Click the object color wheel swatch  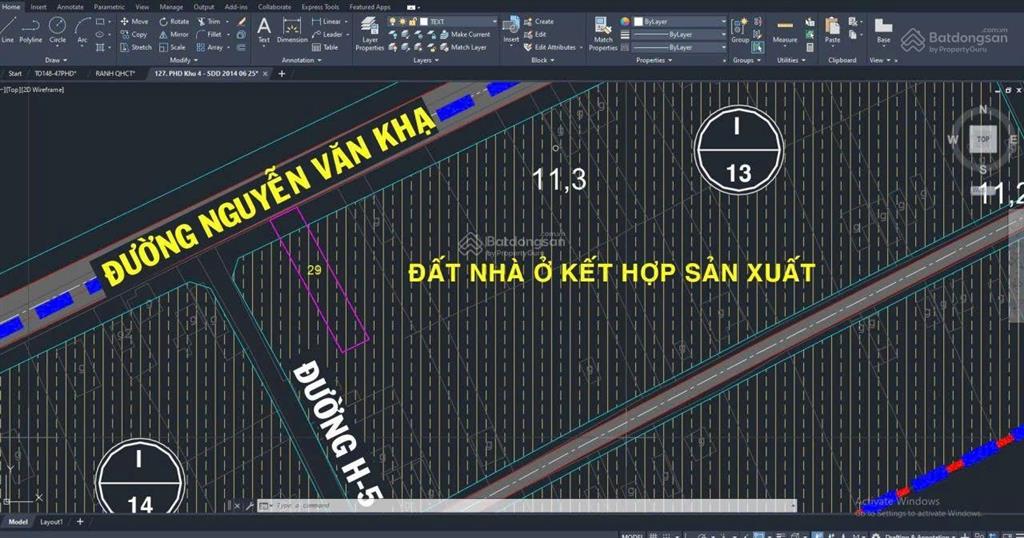pos(625,22)
